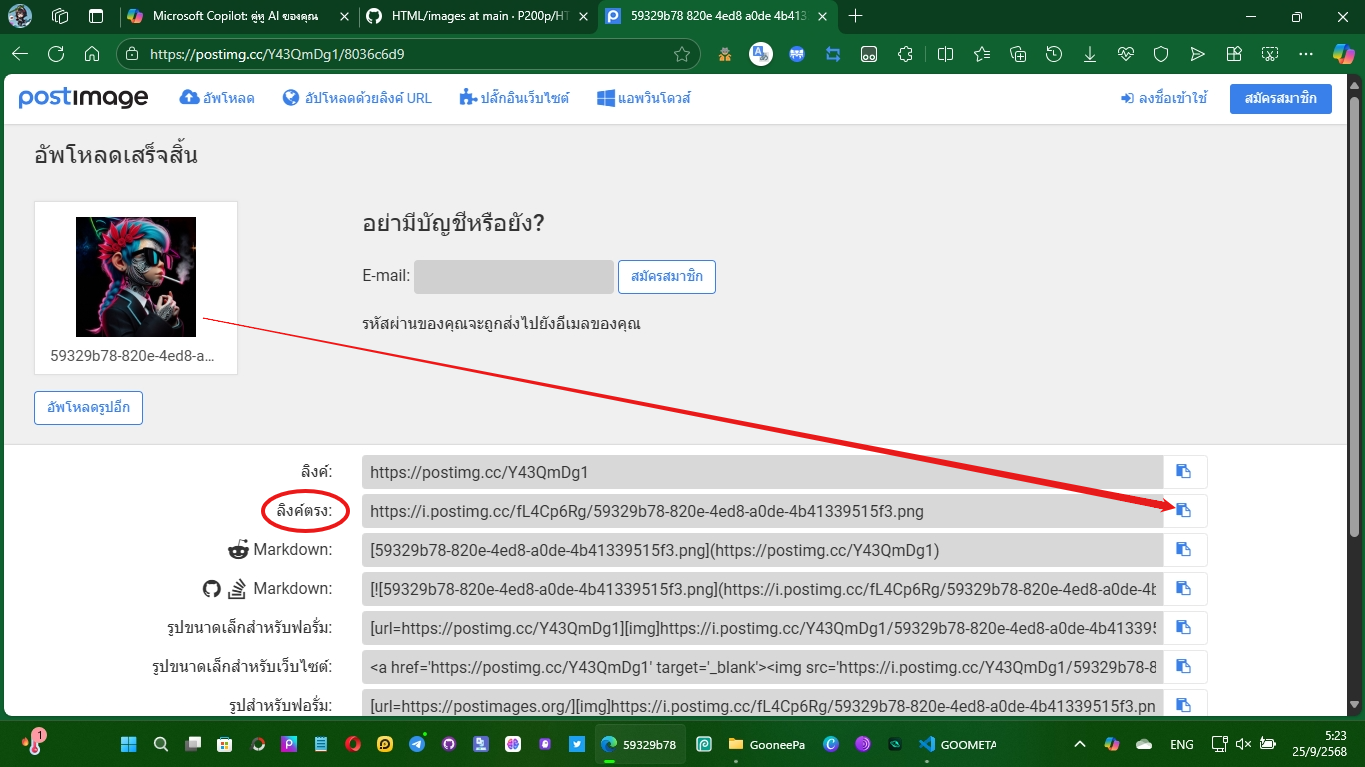Image resolution: width=1365 pixels, height=767 pixels.
Task: Copy the ลิงค์ URL with its copy icon
Action: (x=1184, y=471)
